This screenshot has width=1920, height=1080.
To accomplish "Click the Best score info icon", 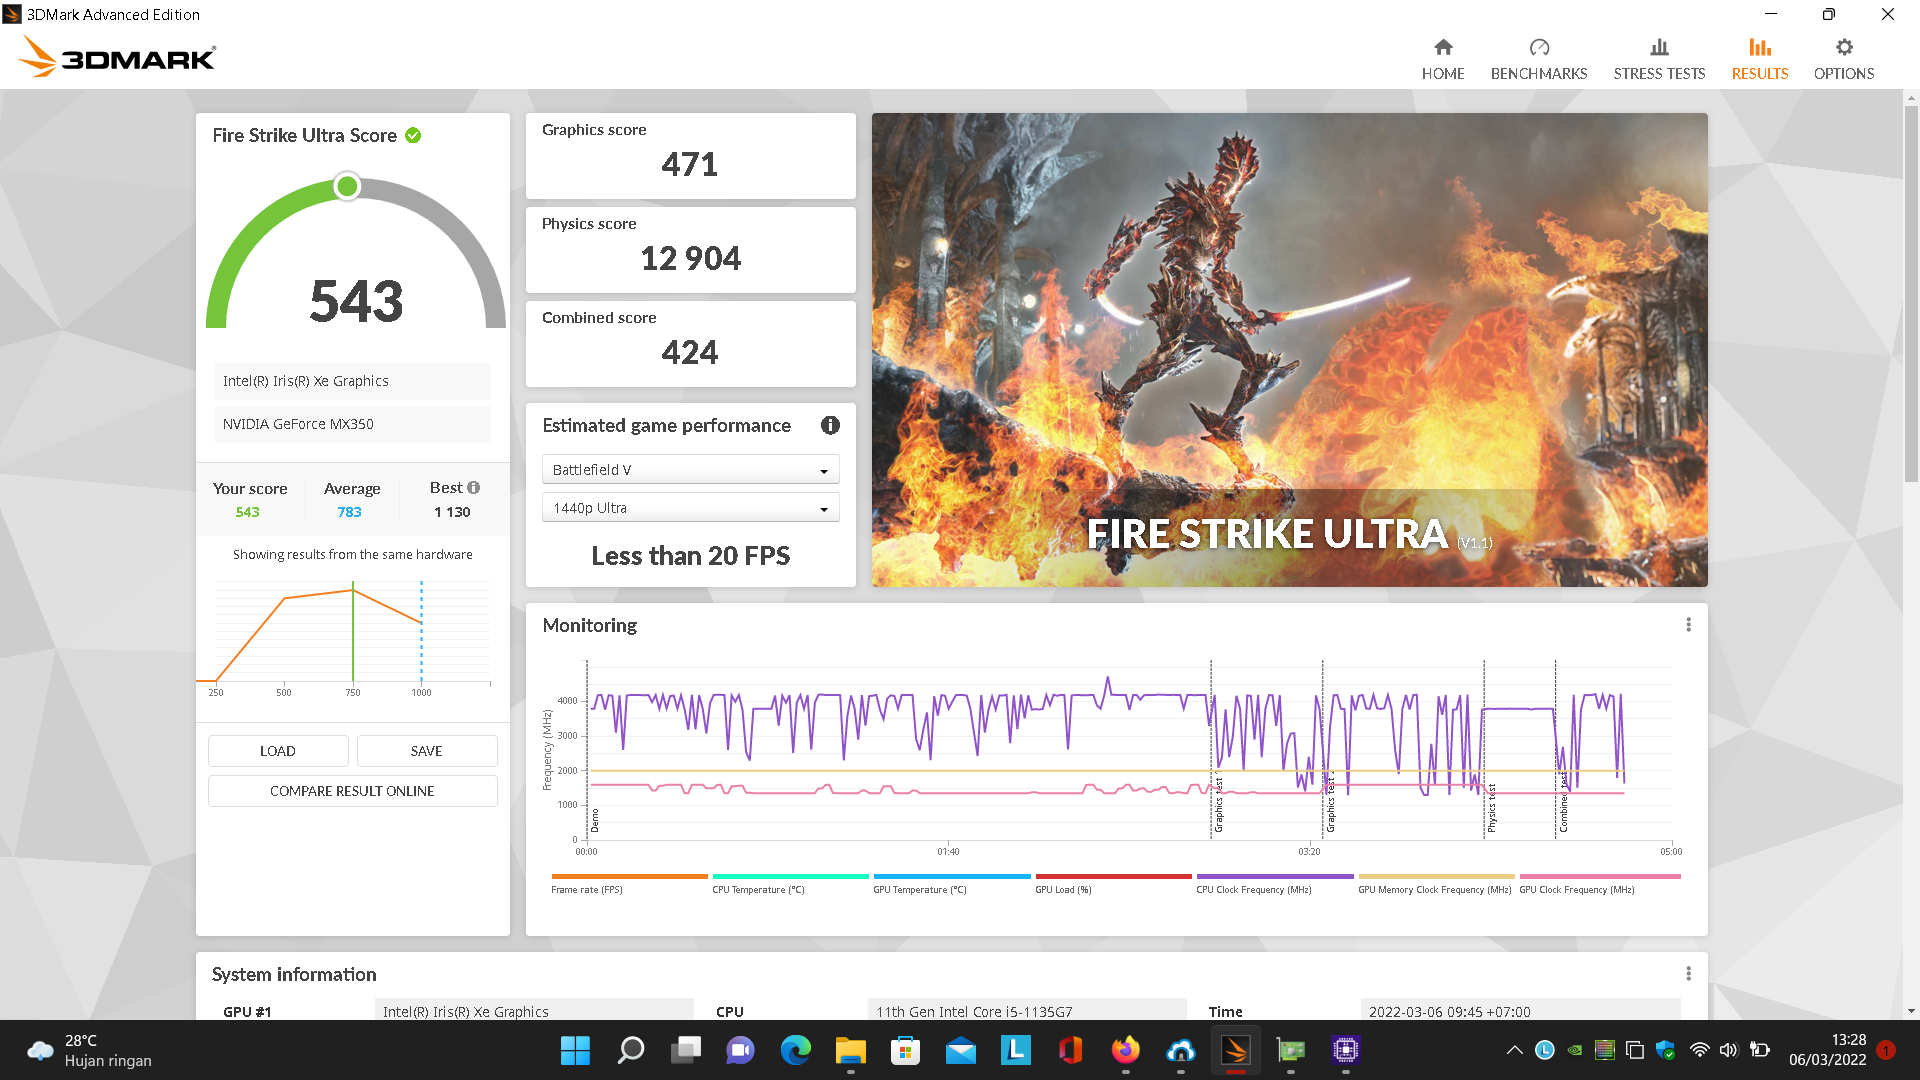I will 474,488.
